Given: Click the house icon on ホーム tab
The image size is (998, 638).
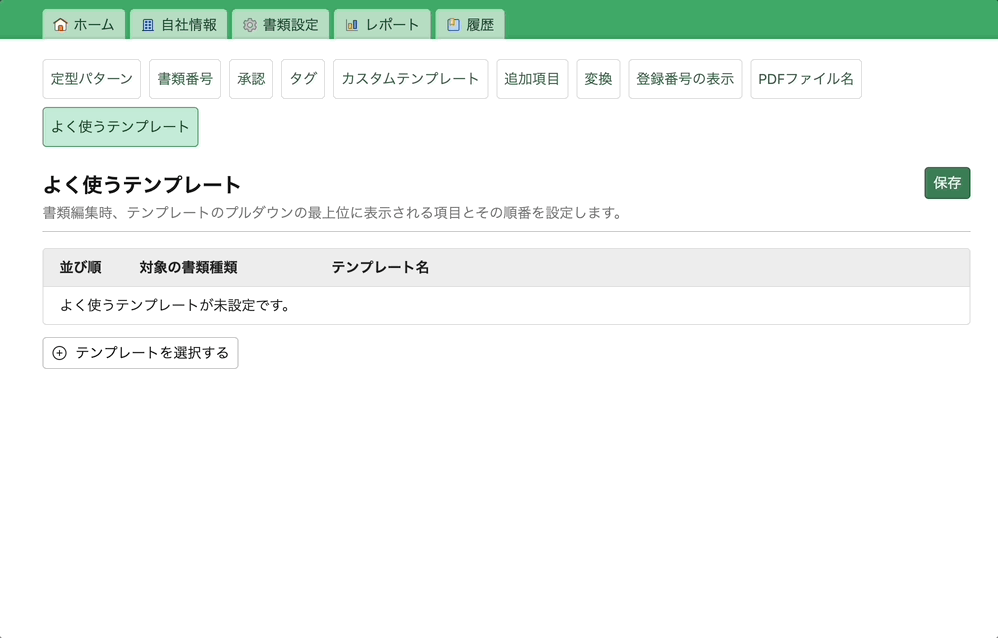Looking at the screenshot, I should click(60, 25).
